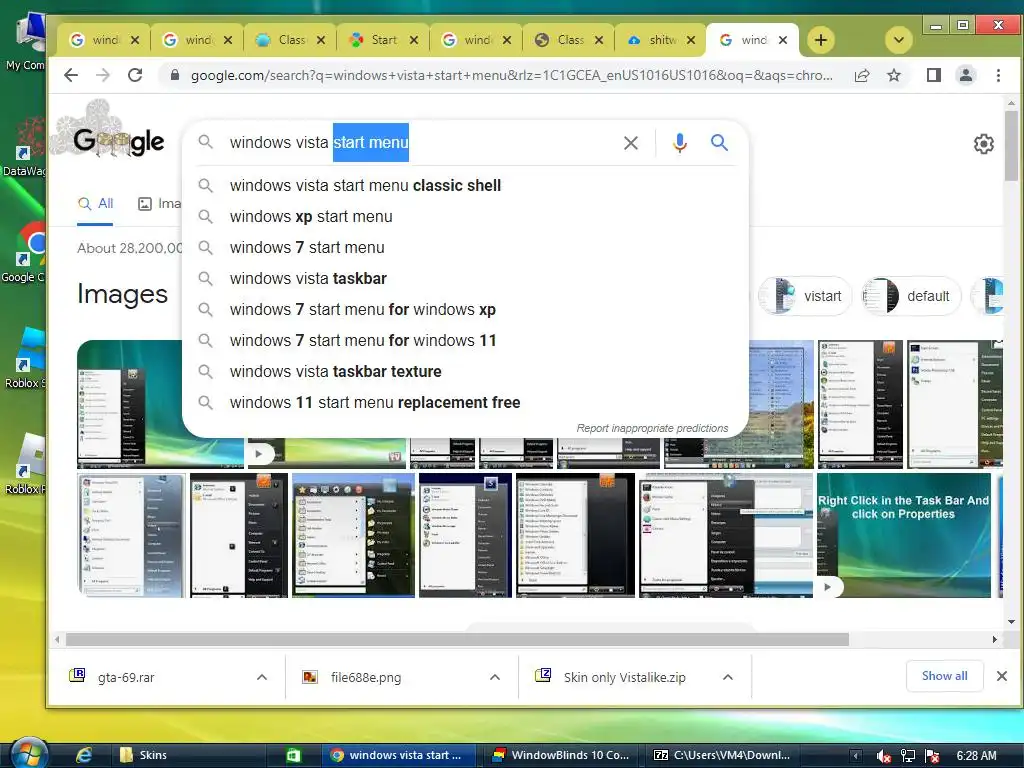Viewport: 1024px width, 768px height.
Task: Open Chrome's three-dot menu
Action: pyautogui.click(x=998, y=75)
